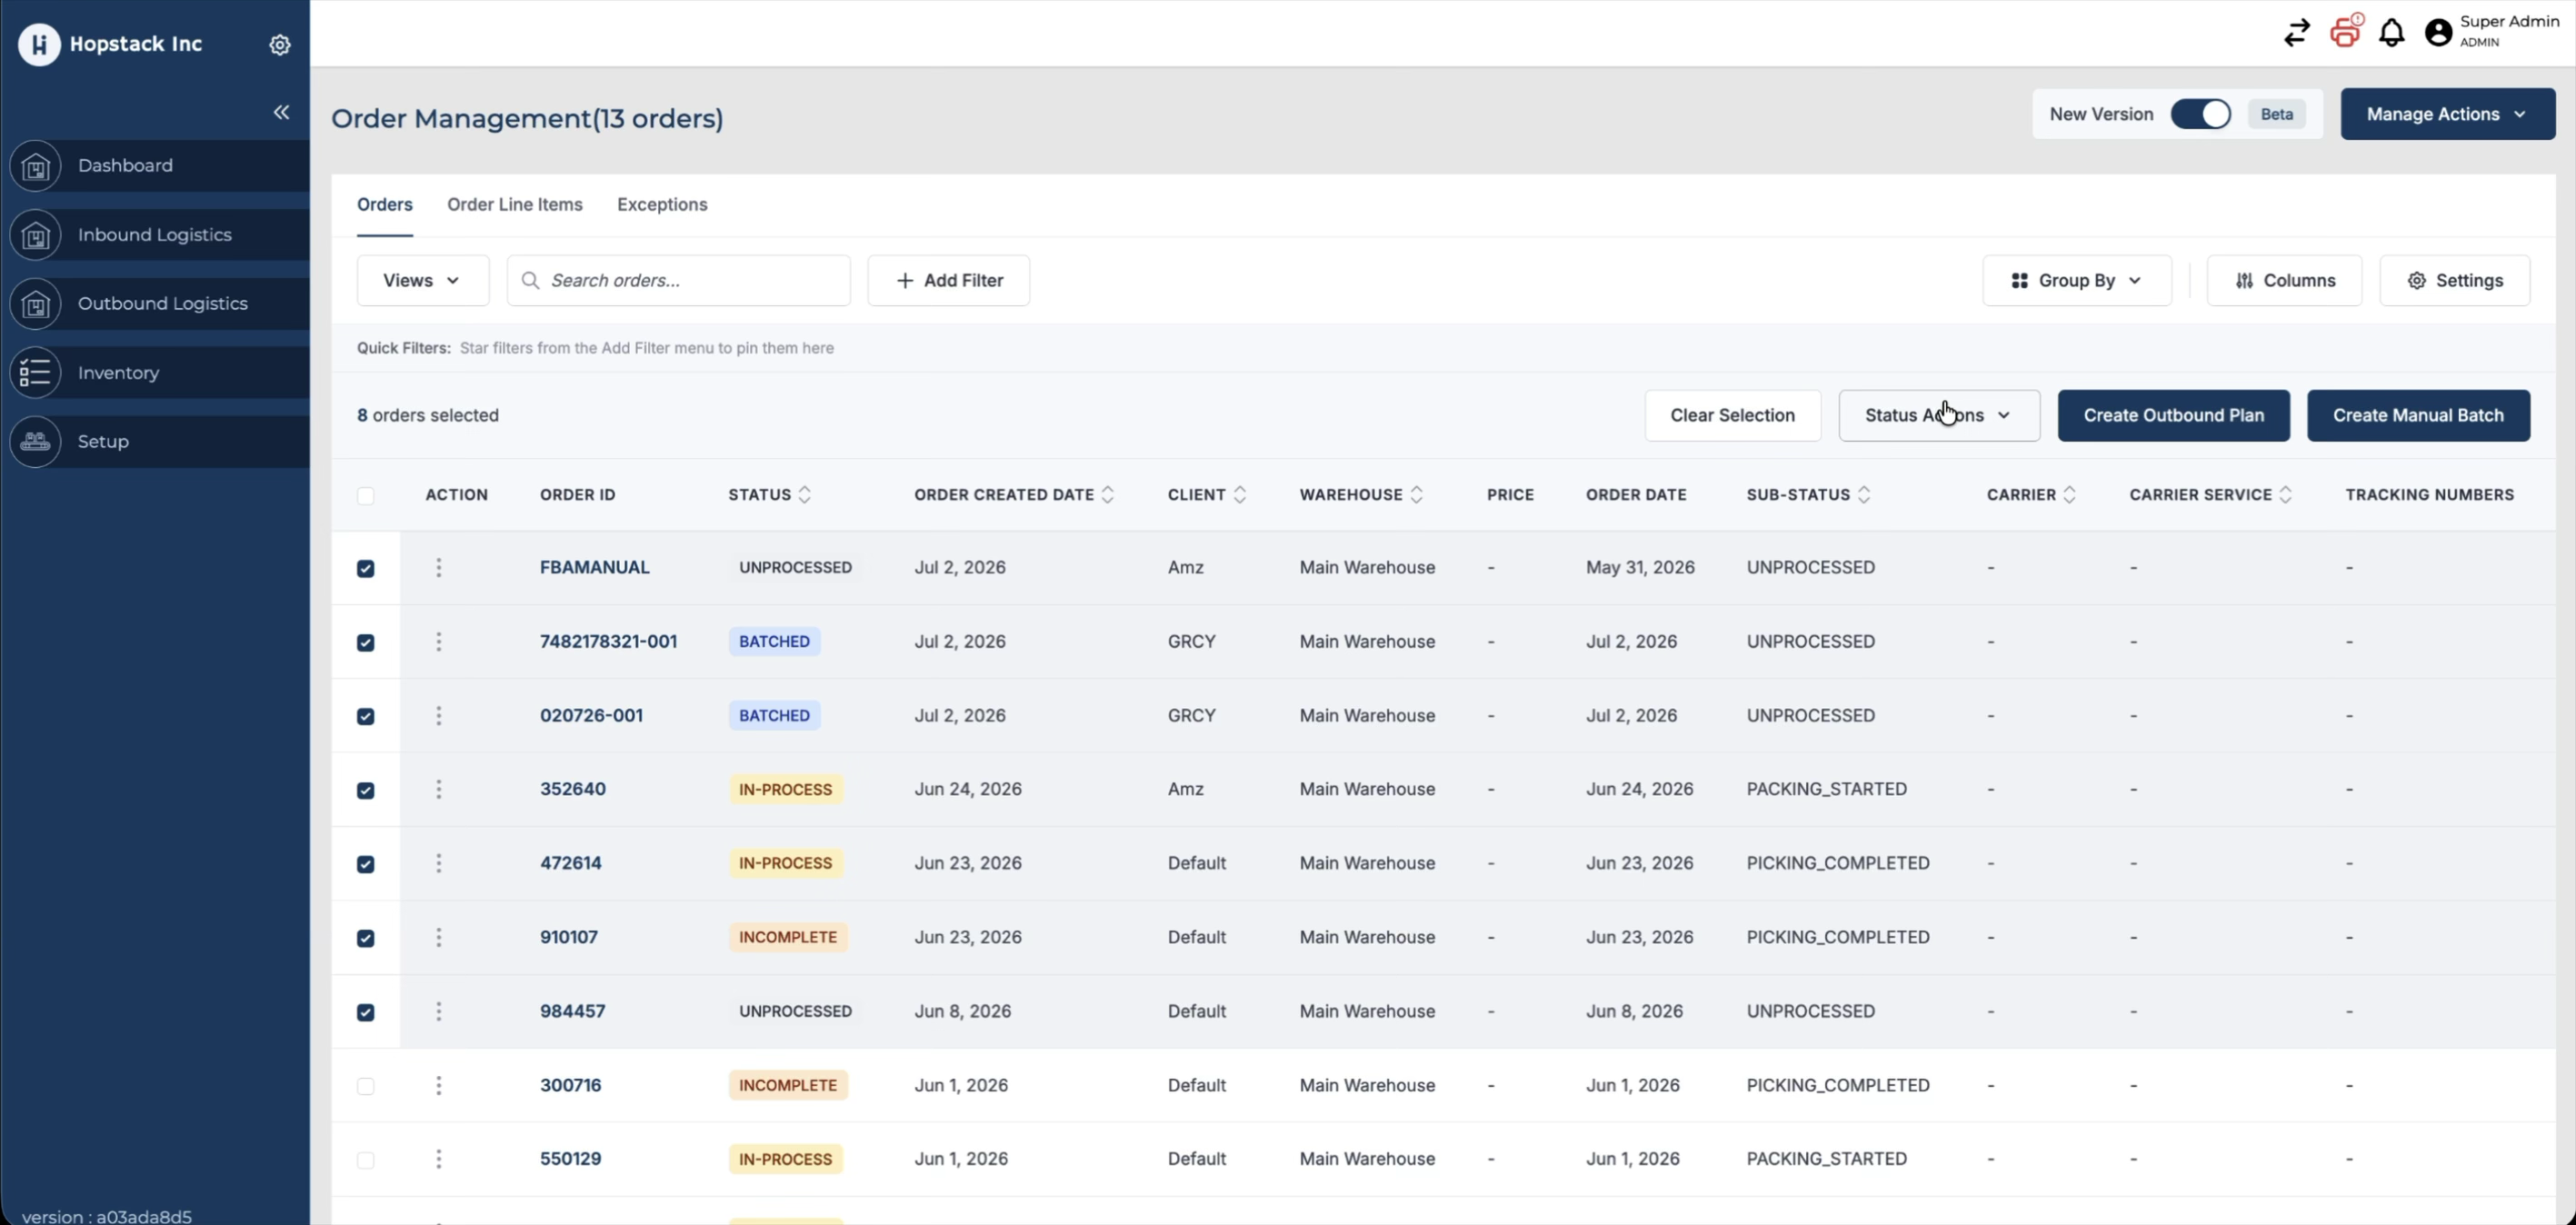Viewport: 2576px width, 1225px height.
Task: Click Create Outbound Plan
Action: click(x=2173, y=416)
